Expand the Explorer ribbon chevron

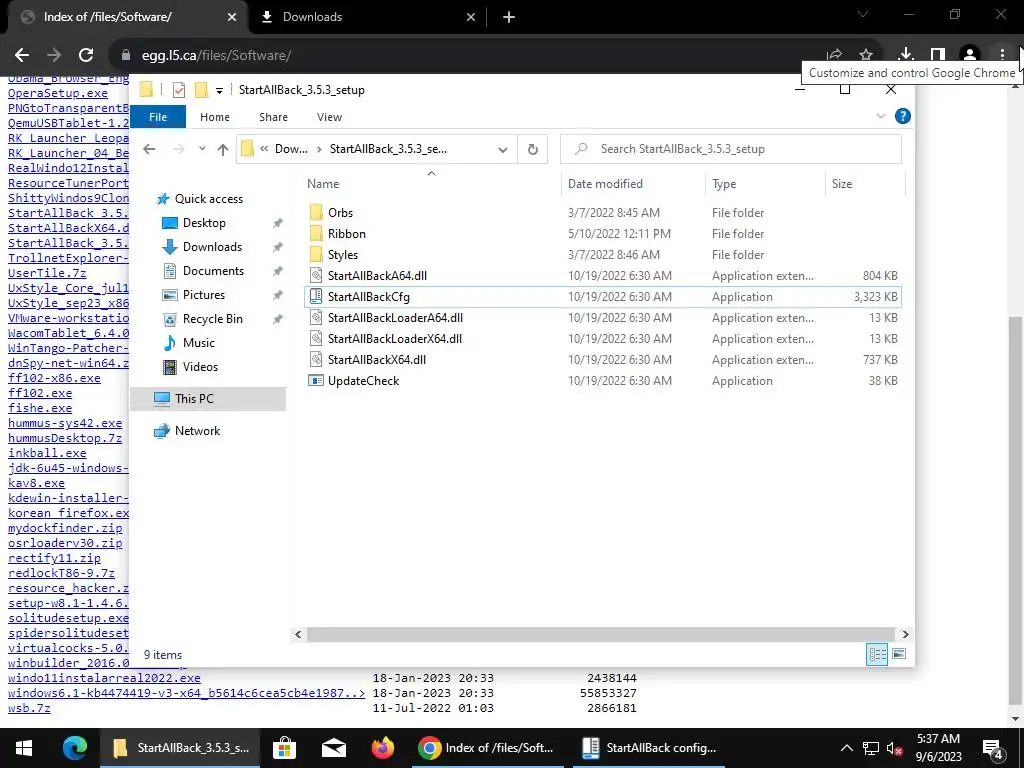coord(880,116)
